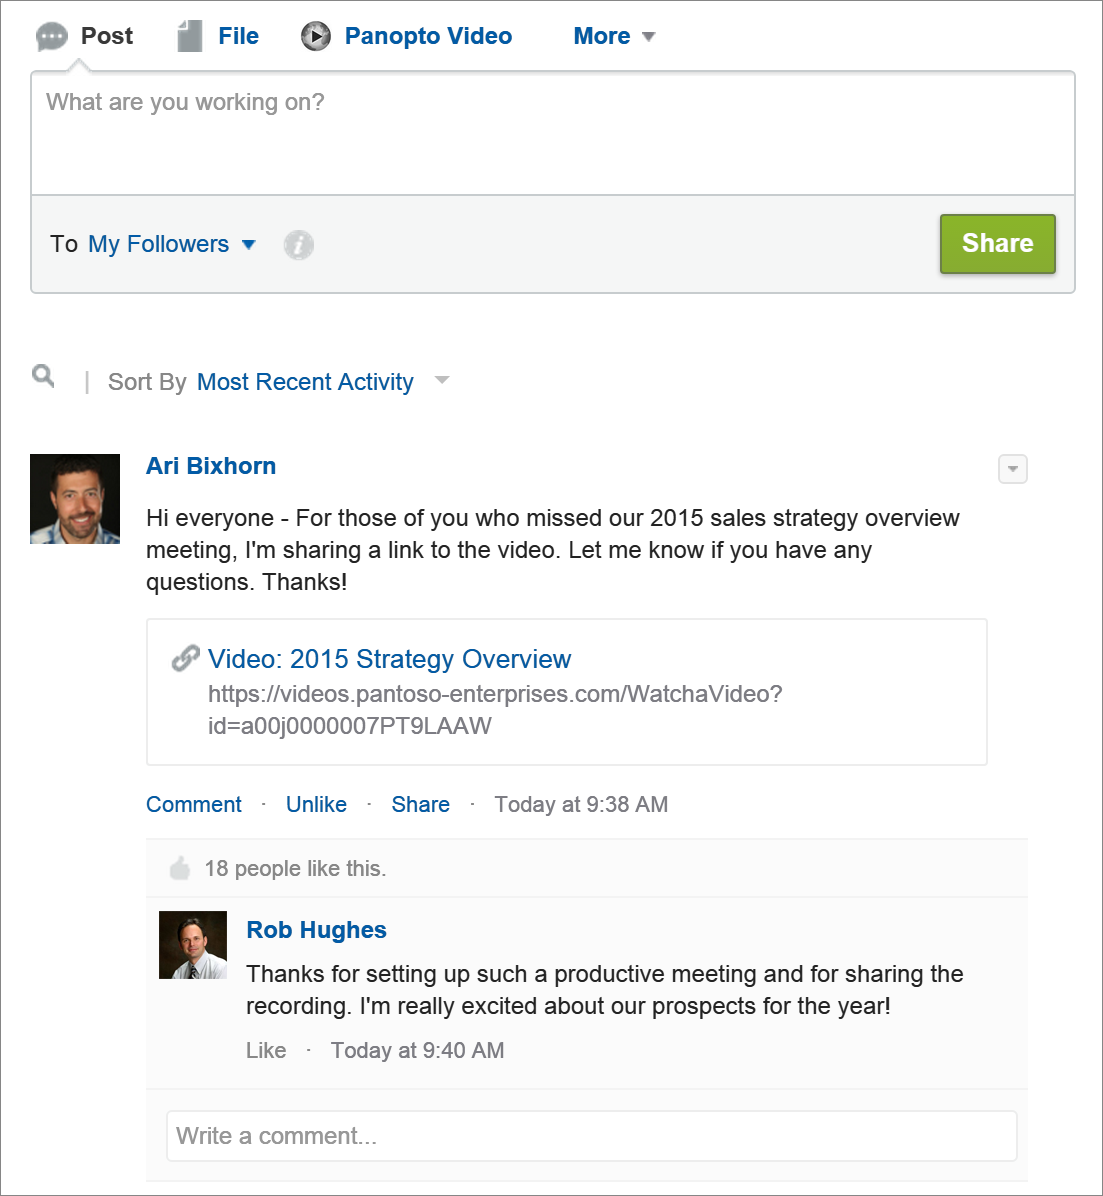The image size is (1103, 1196).
Task: Unlike Ari Bixhorn's post
Action: (x=316, y=804)
